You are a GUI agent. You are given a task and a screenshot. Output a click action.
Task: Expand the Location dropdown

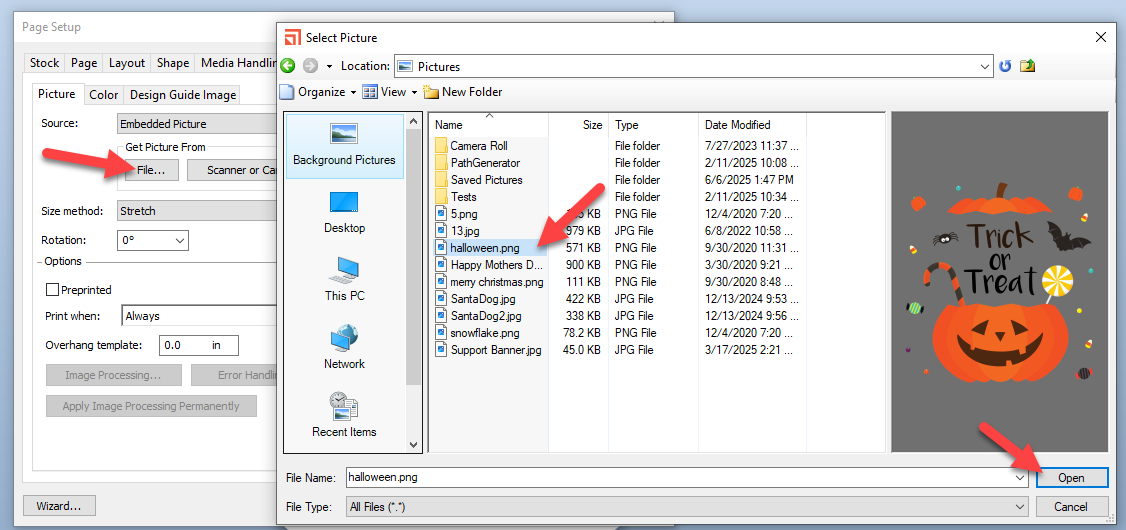point(985,67)
